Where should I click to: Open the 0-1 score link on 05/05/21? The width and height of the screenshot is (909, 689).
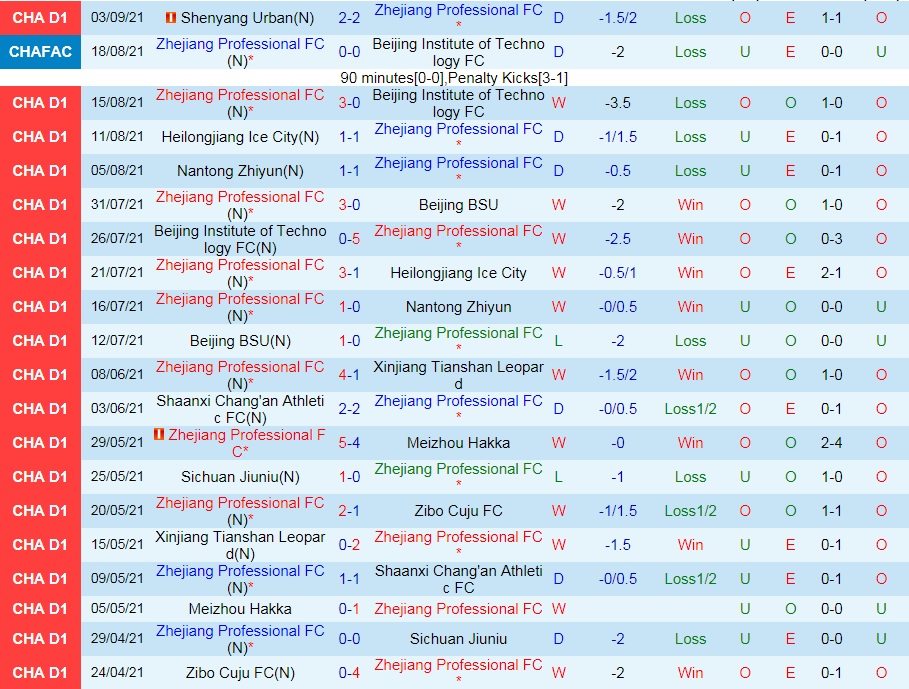pos(349,608)
